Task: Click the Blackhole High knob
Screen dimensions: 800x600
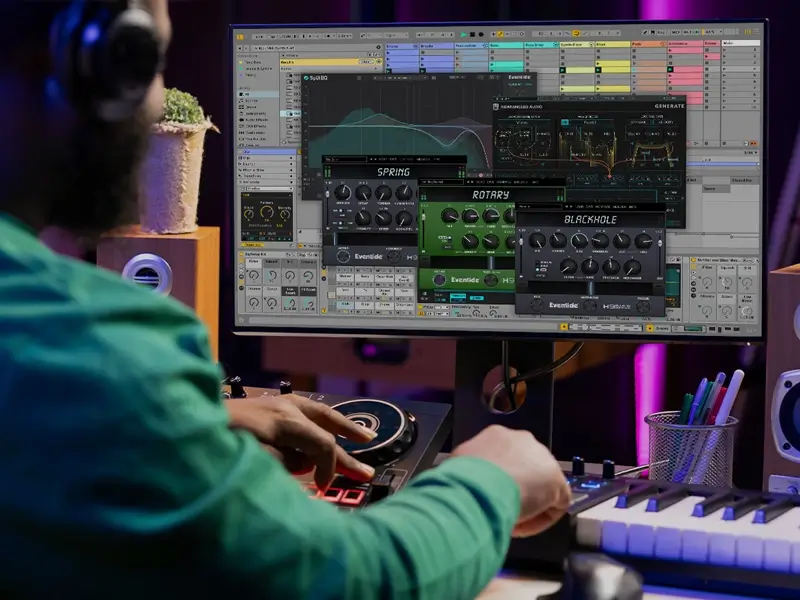Action: point(643,241)
